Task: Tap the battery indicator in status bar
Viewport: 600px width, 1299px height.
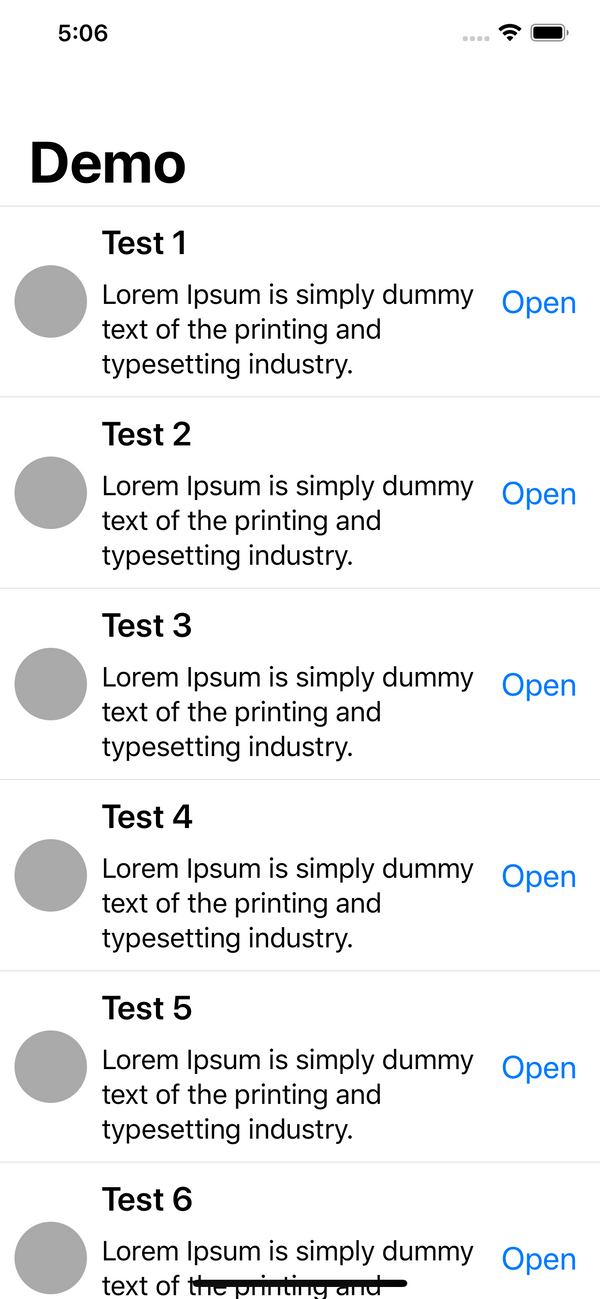Action: [x=550, y=33]
